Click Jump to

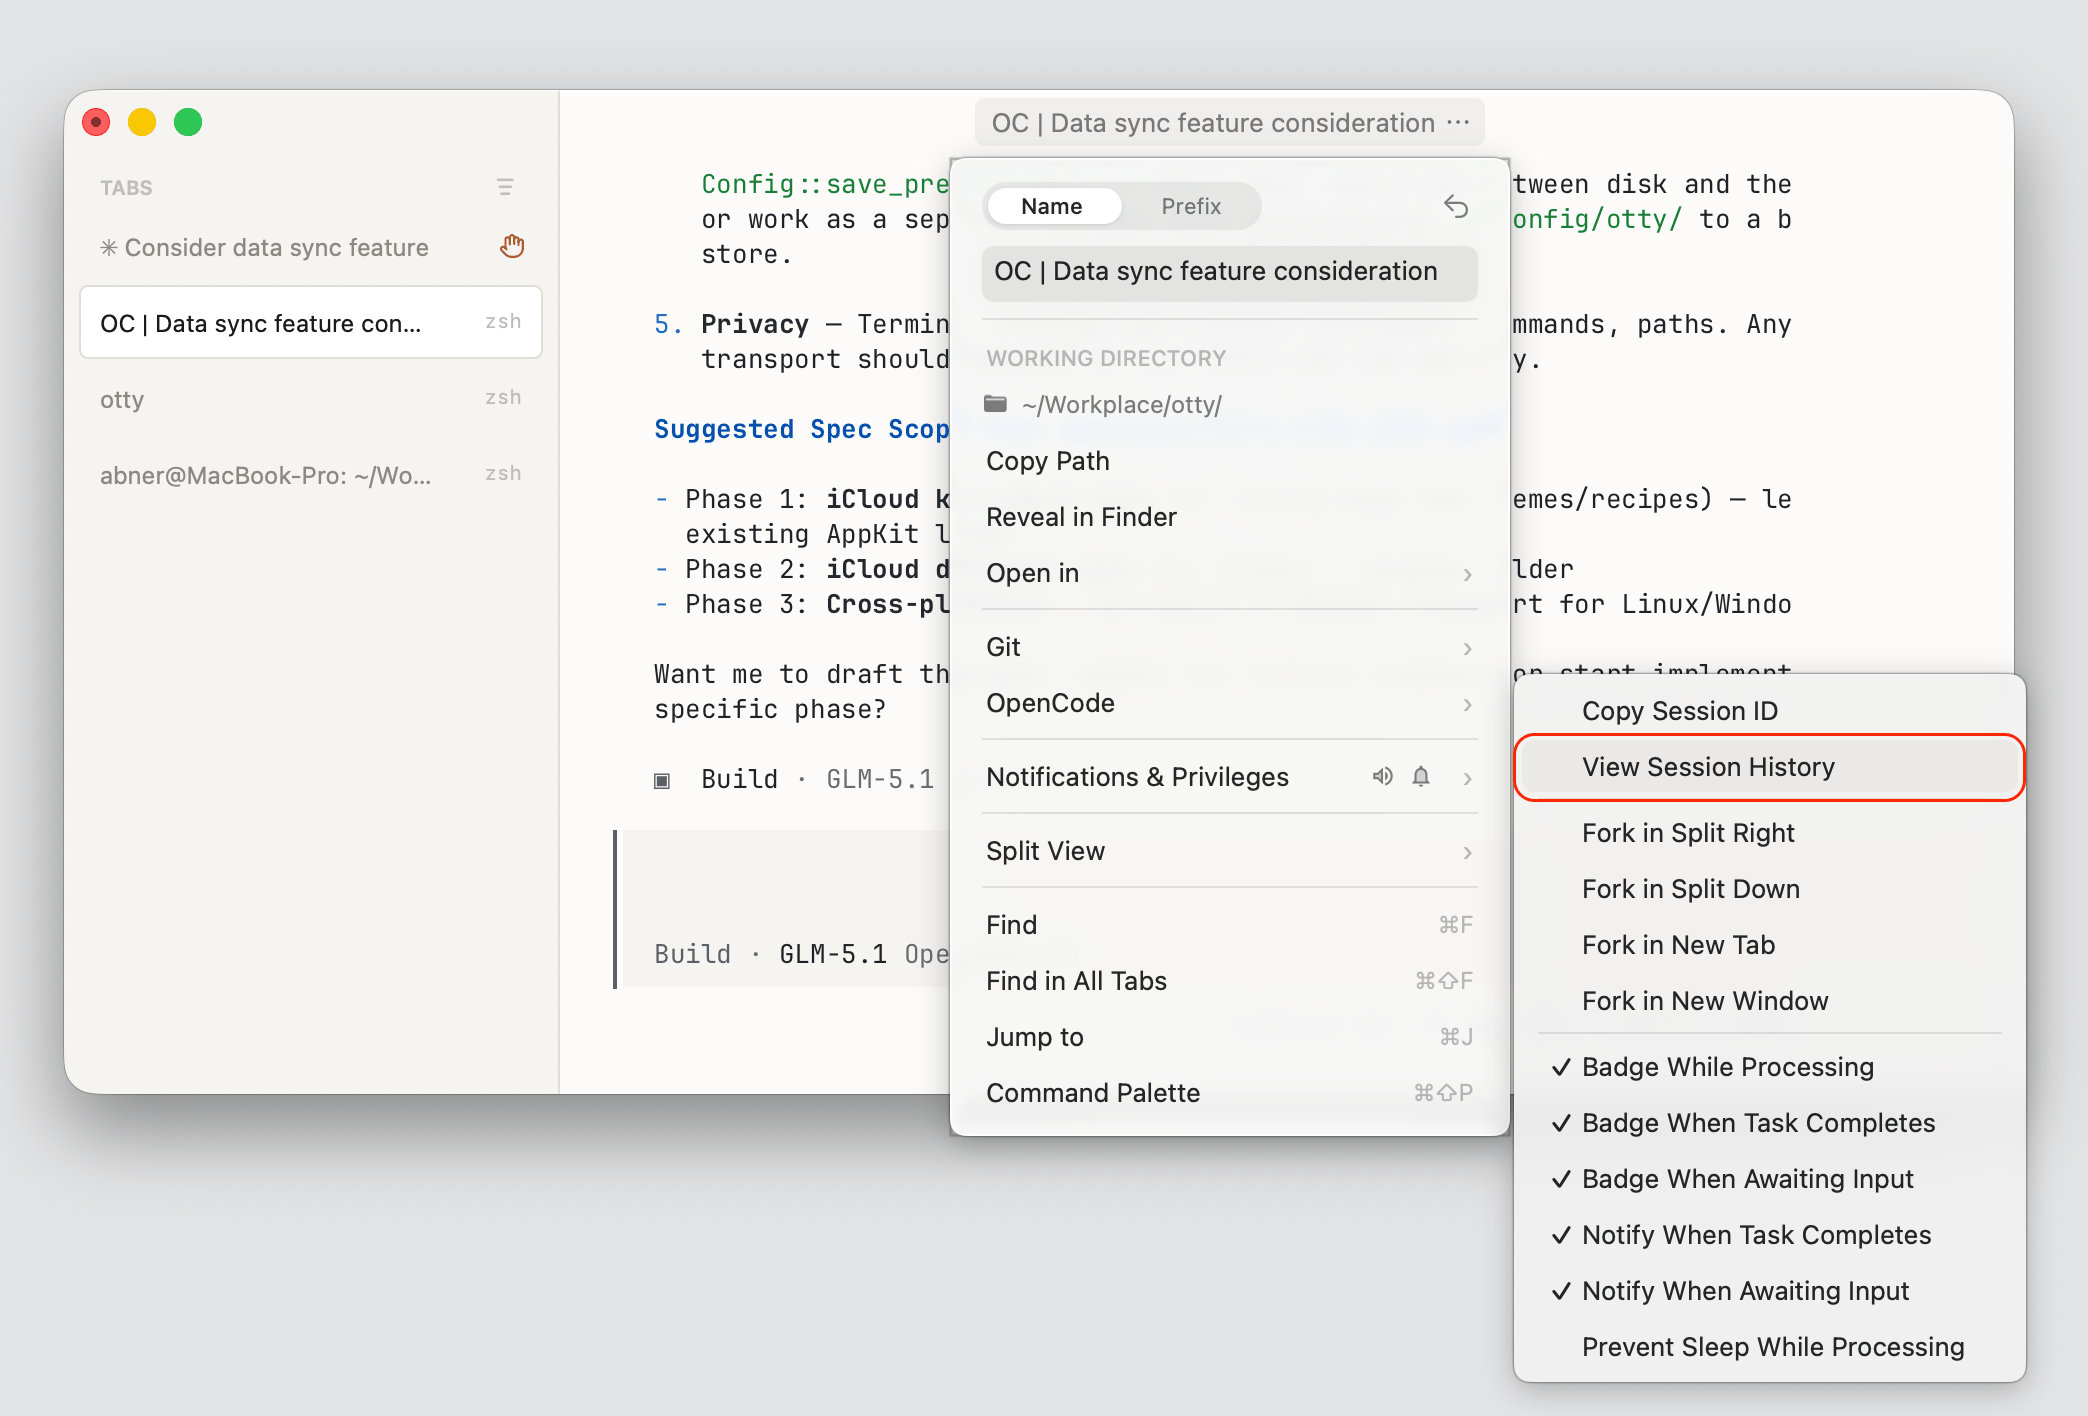click(x=1229, y=1037)
